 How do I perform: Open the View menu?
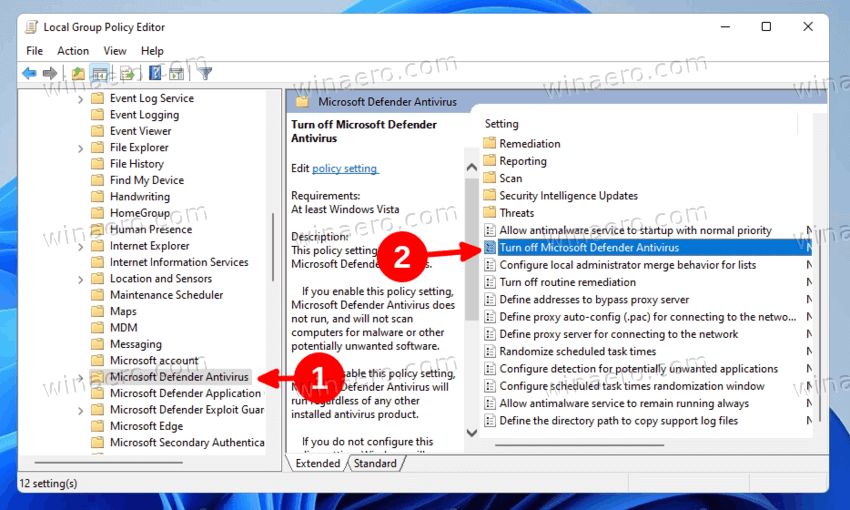[x=115, y=51]
